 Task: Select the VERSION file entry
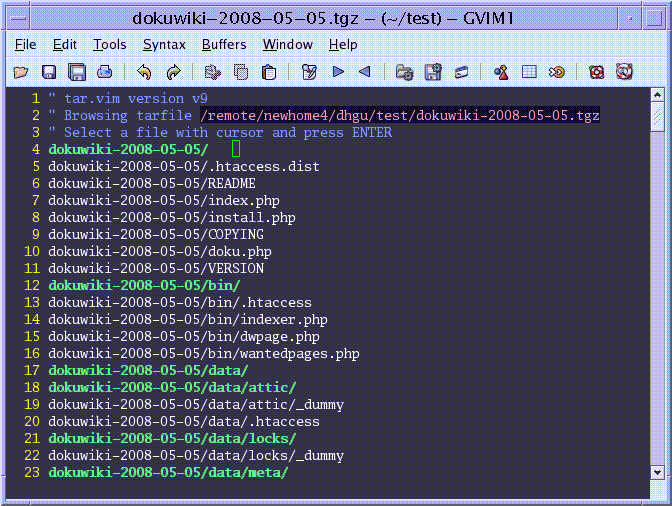156,269
